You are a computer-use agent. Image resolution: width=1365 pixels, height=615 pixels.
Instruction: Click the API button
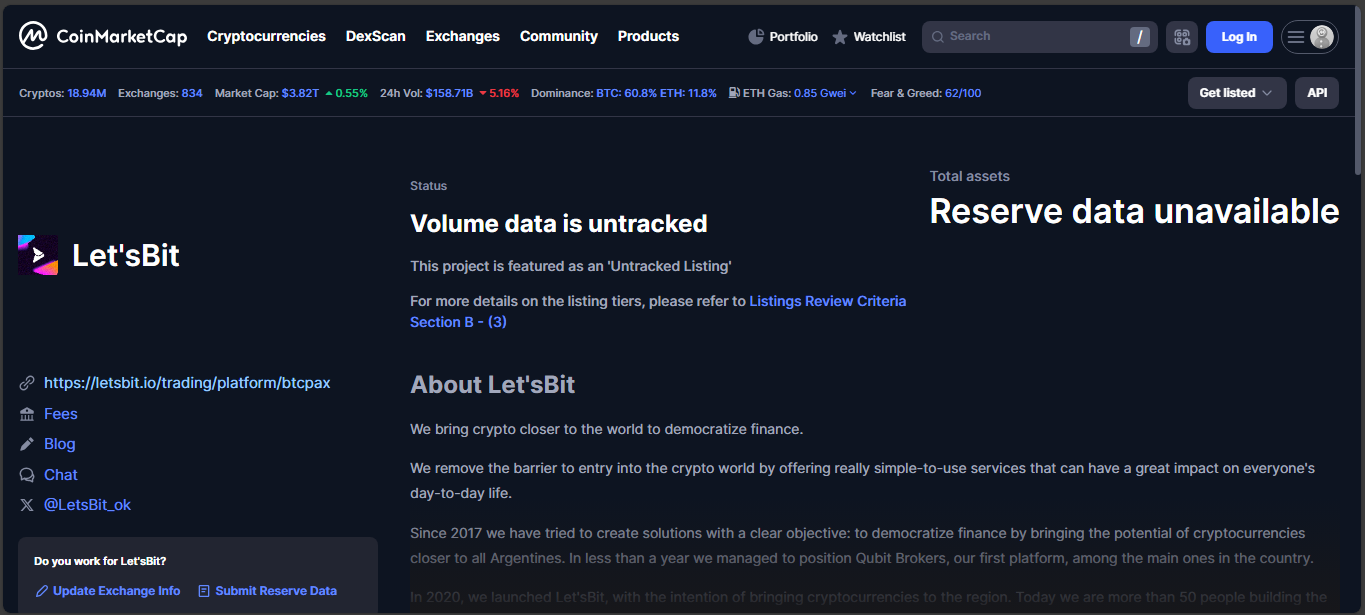pos(1316,93)
